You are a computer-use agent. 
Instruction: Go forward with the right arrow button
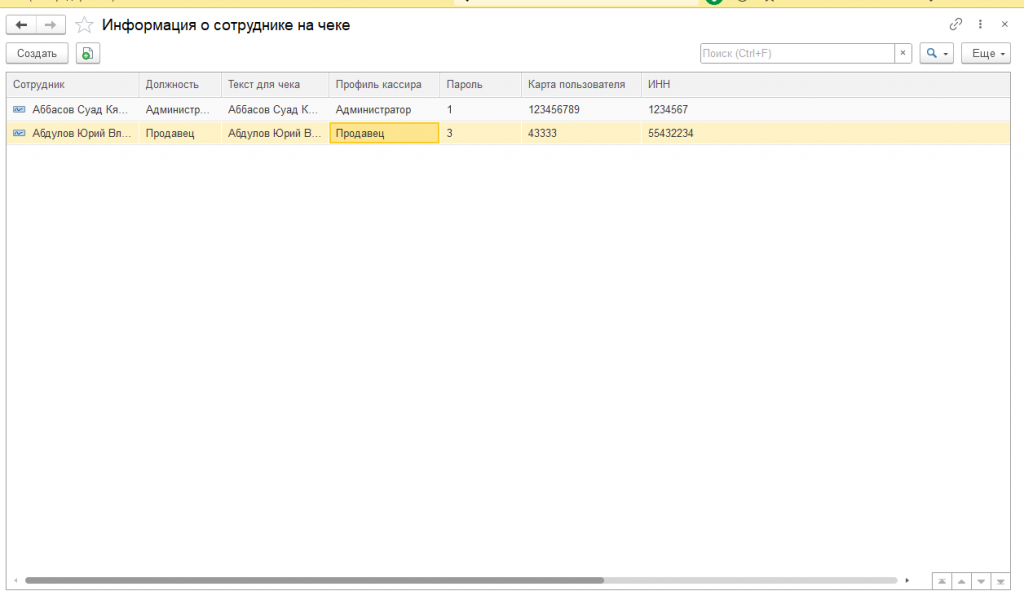[x=50, y=25]
